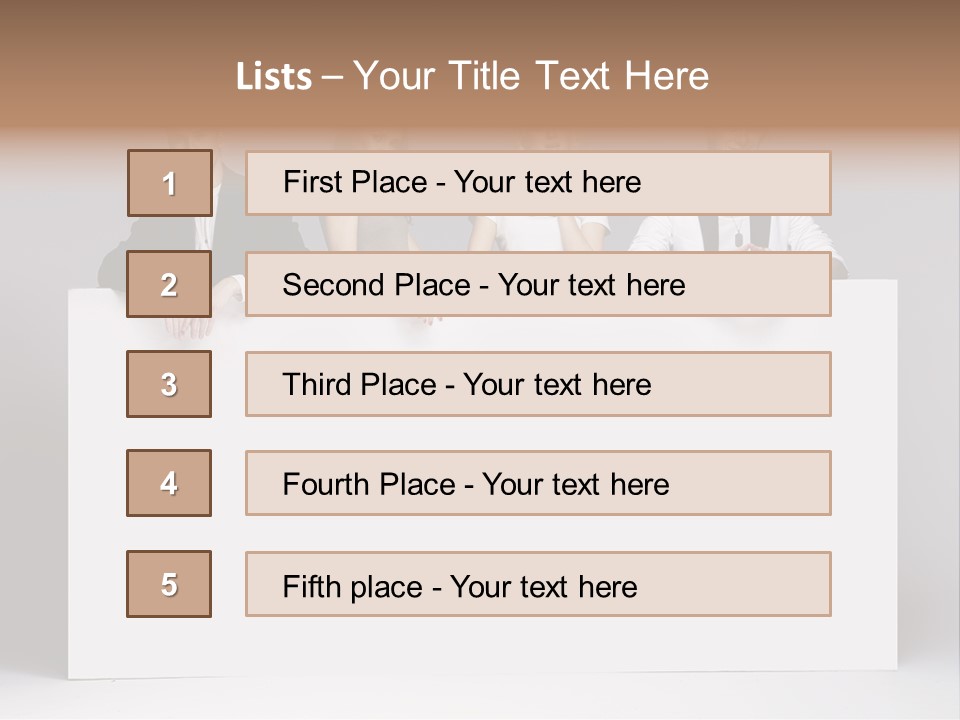Click the "Third Place" text box
The height and width of the screenshot is (720, 960).
coord(538,384)
